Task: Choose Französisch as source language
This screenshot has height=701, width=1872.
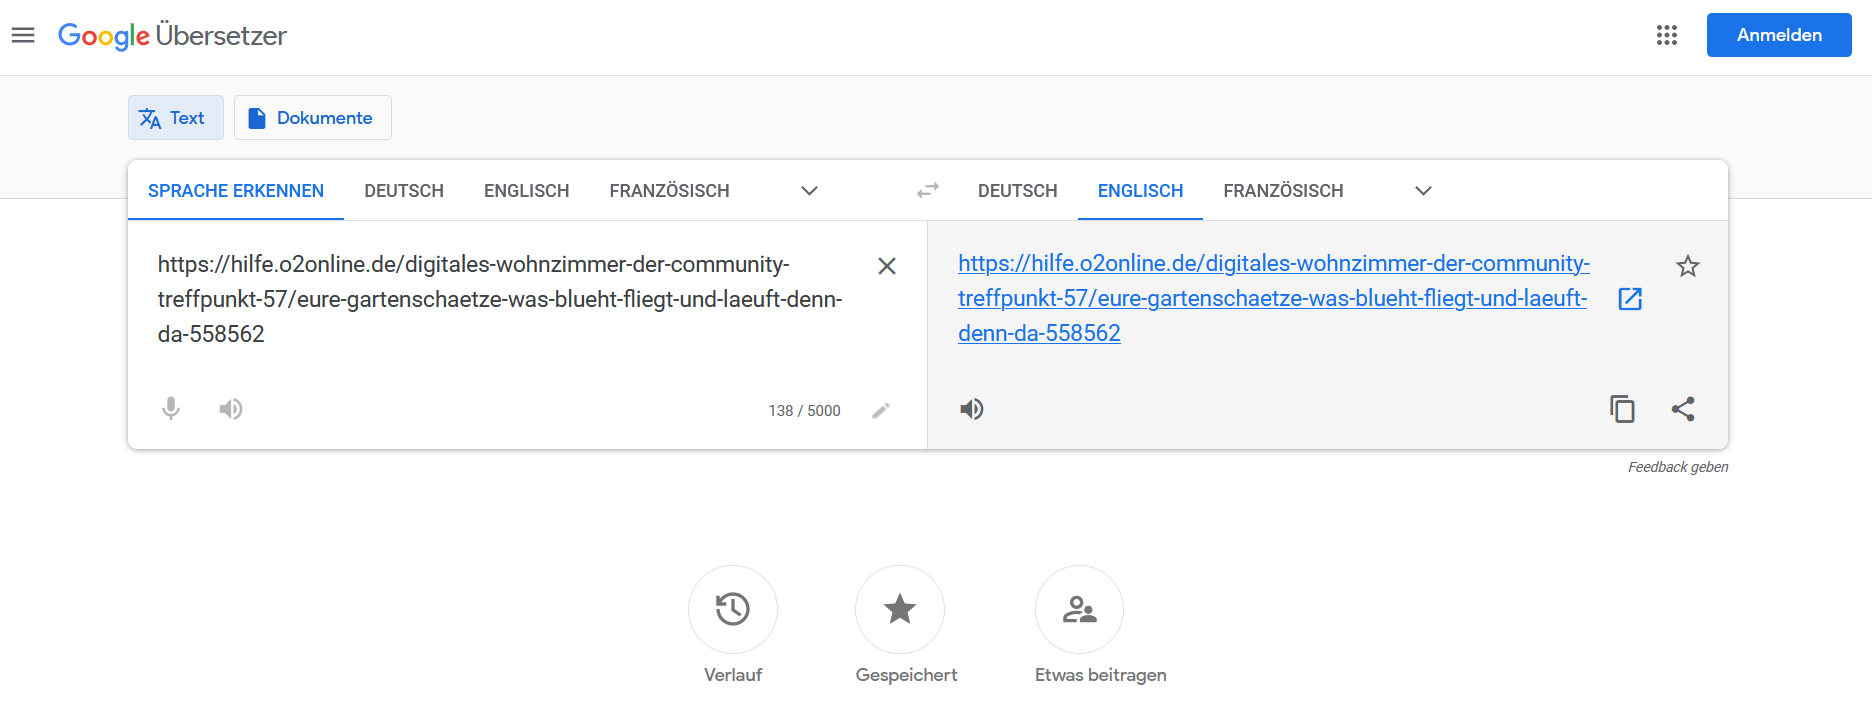Action: 669,191
